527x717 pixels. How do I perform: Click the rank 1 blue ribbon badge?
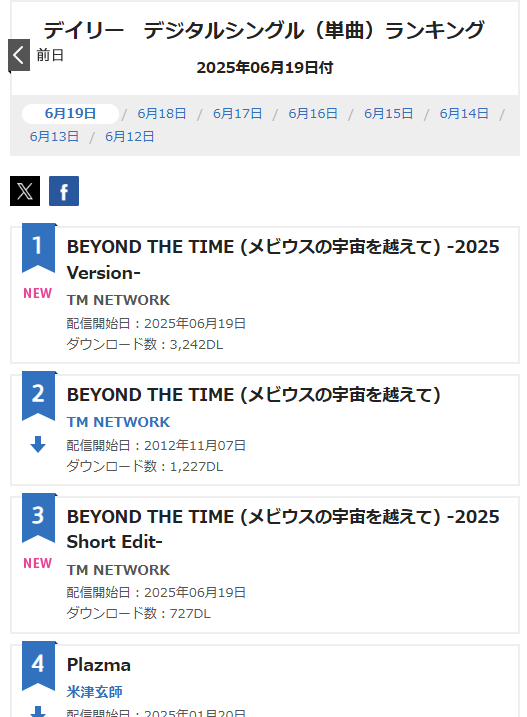click(38, 247)
